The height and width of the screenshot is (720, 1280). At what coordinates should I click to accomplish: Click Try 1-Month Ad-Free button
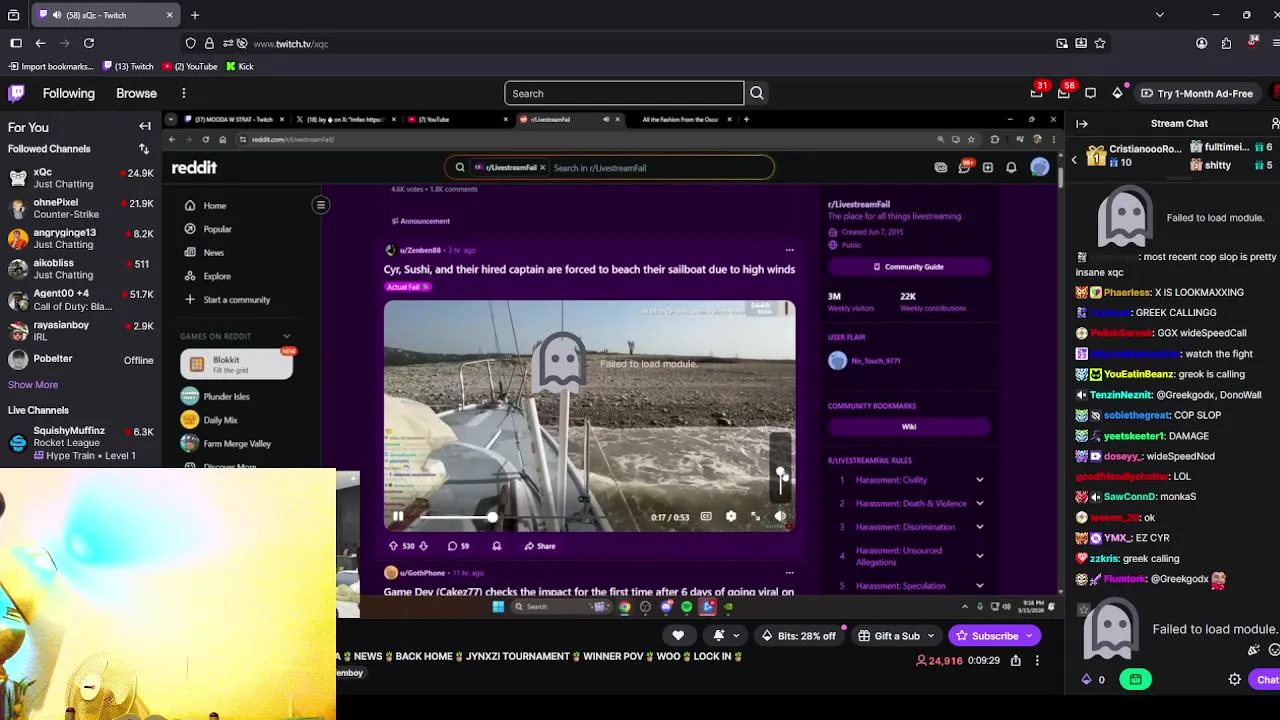coord(1196,93)
